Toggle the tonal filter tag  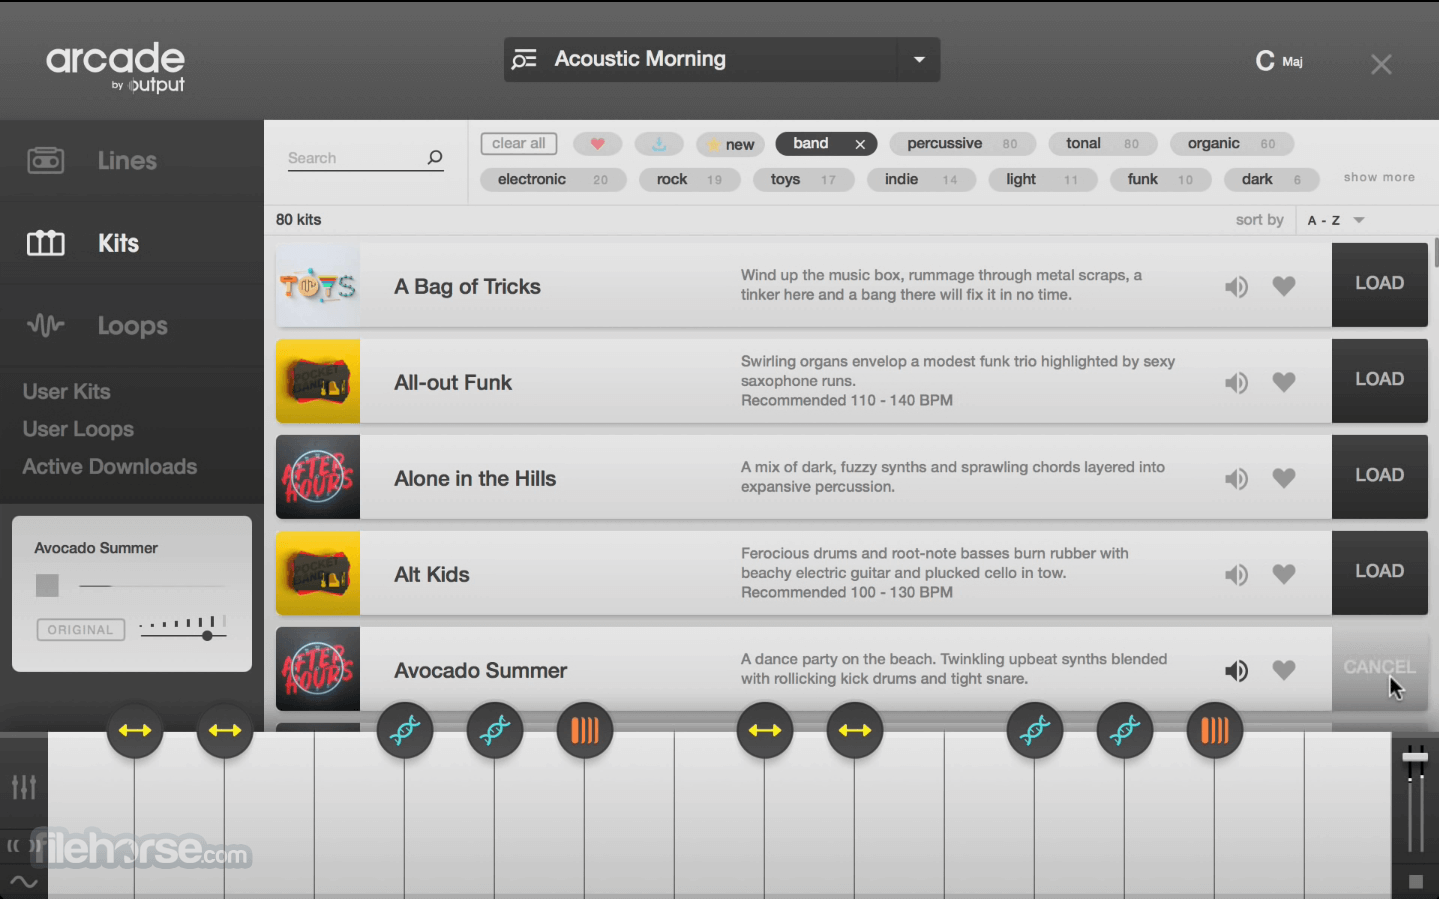click(x=1102, y=144)
